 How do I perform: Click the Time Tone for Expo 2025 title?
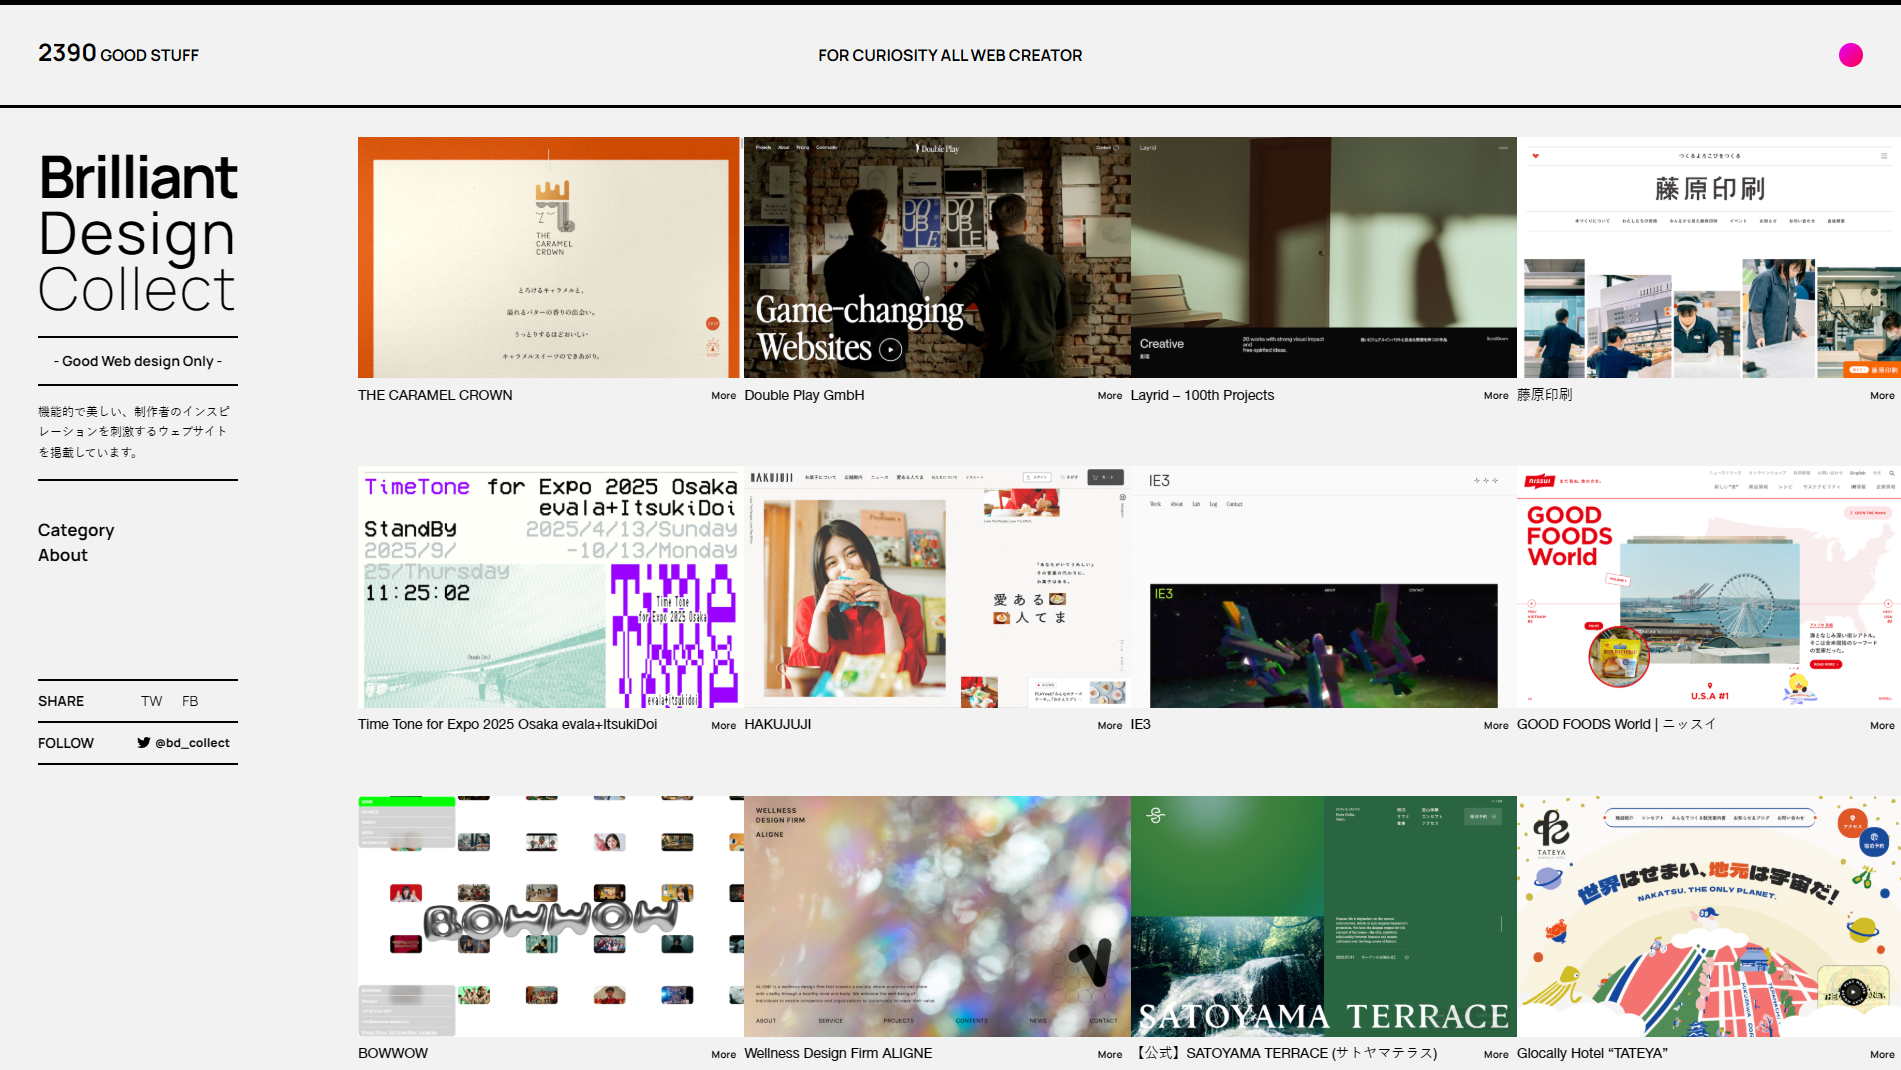(x=508, y=724)
